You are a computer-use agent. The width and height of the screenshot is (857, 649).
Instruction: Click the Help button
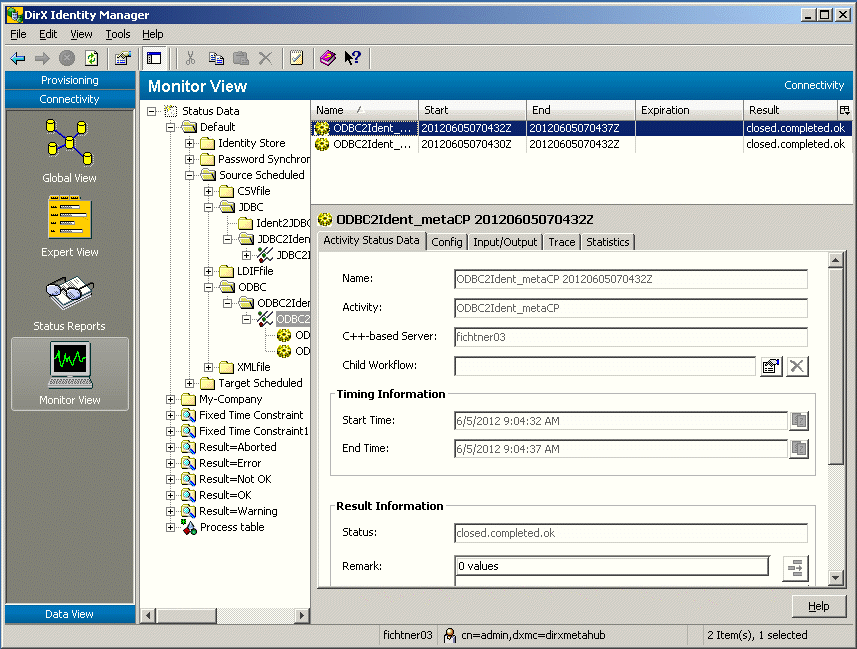[x=818, y=606]
